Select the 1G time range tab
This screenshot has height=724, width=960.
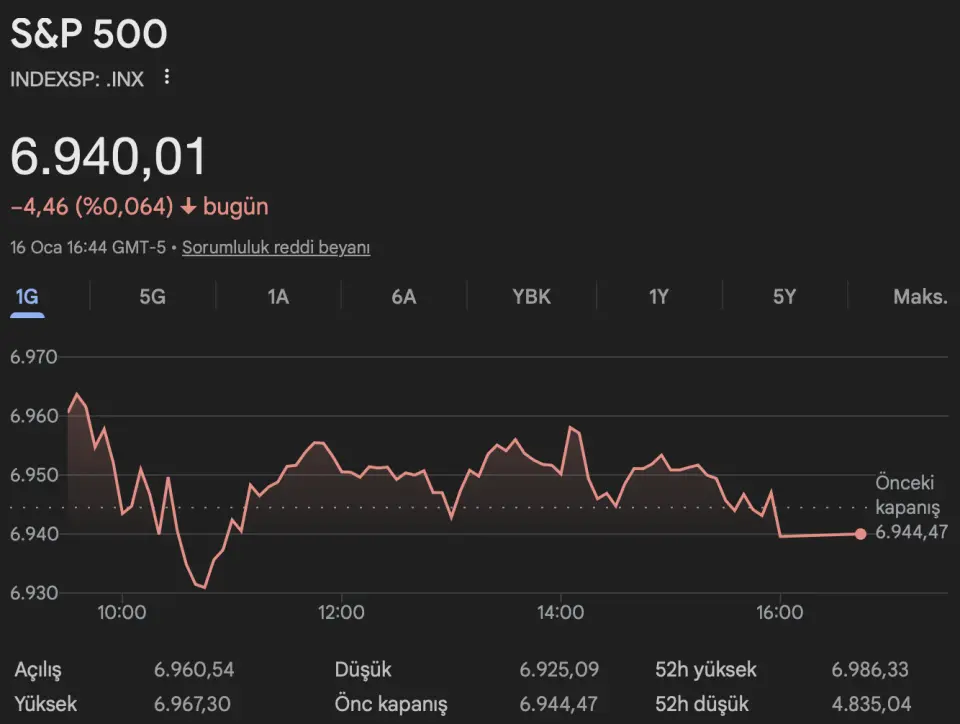click(x=27, y=297)
